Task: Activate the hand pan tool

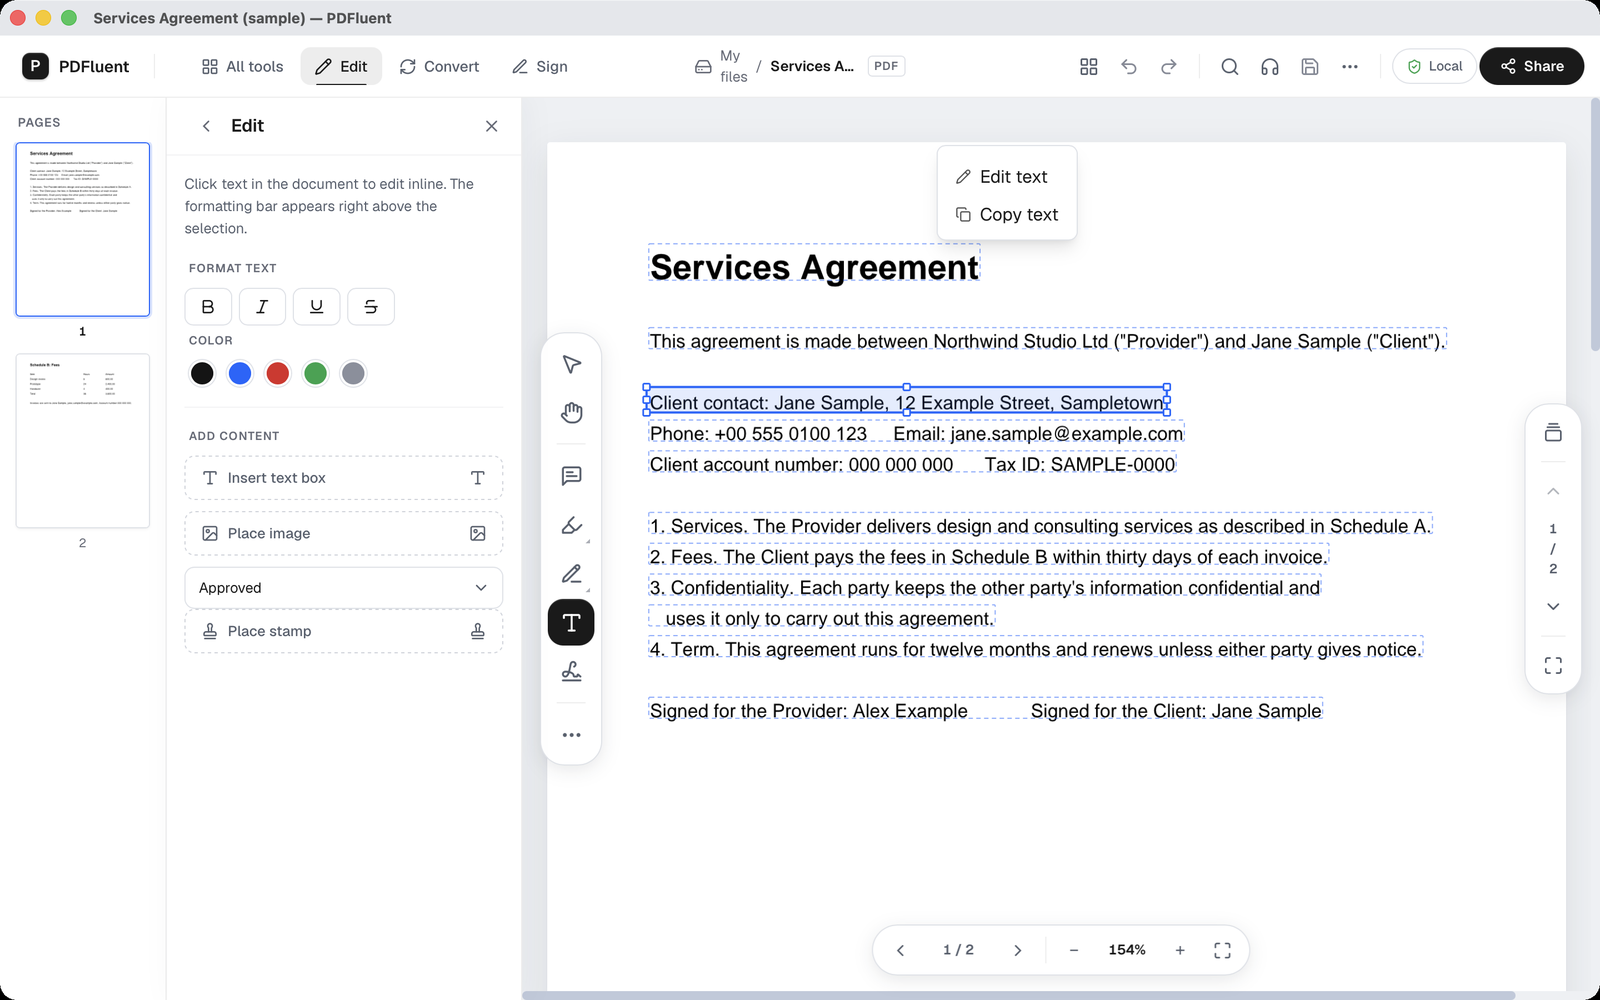Action: tap(571, 412)
